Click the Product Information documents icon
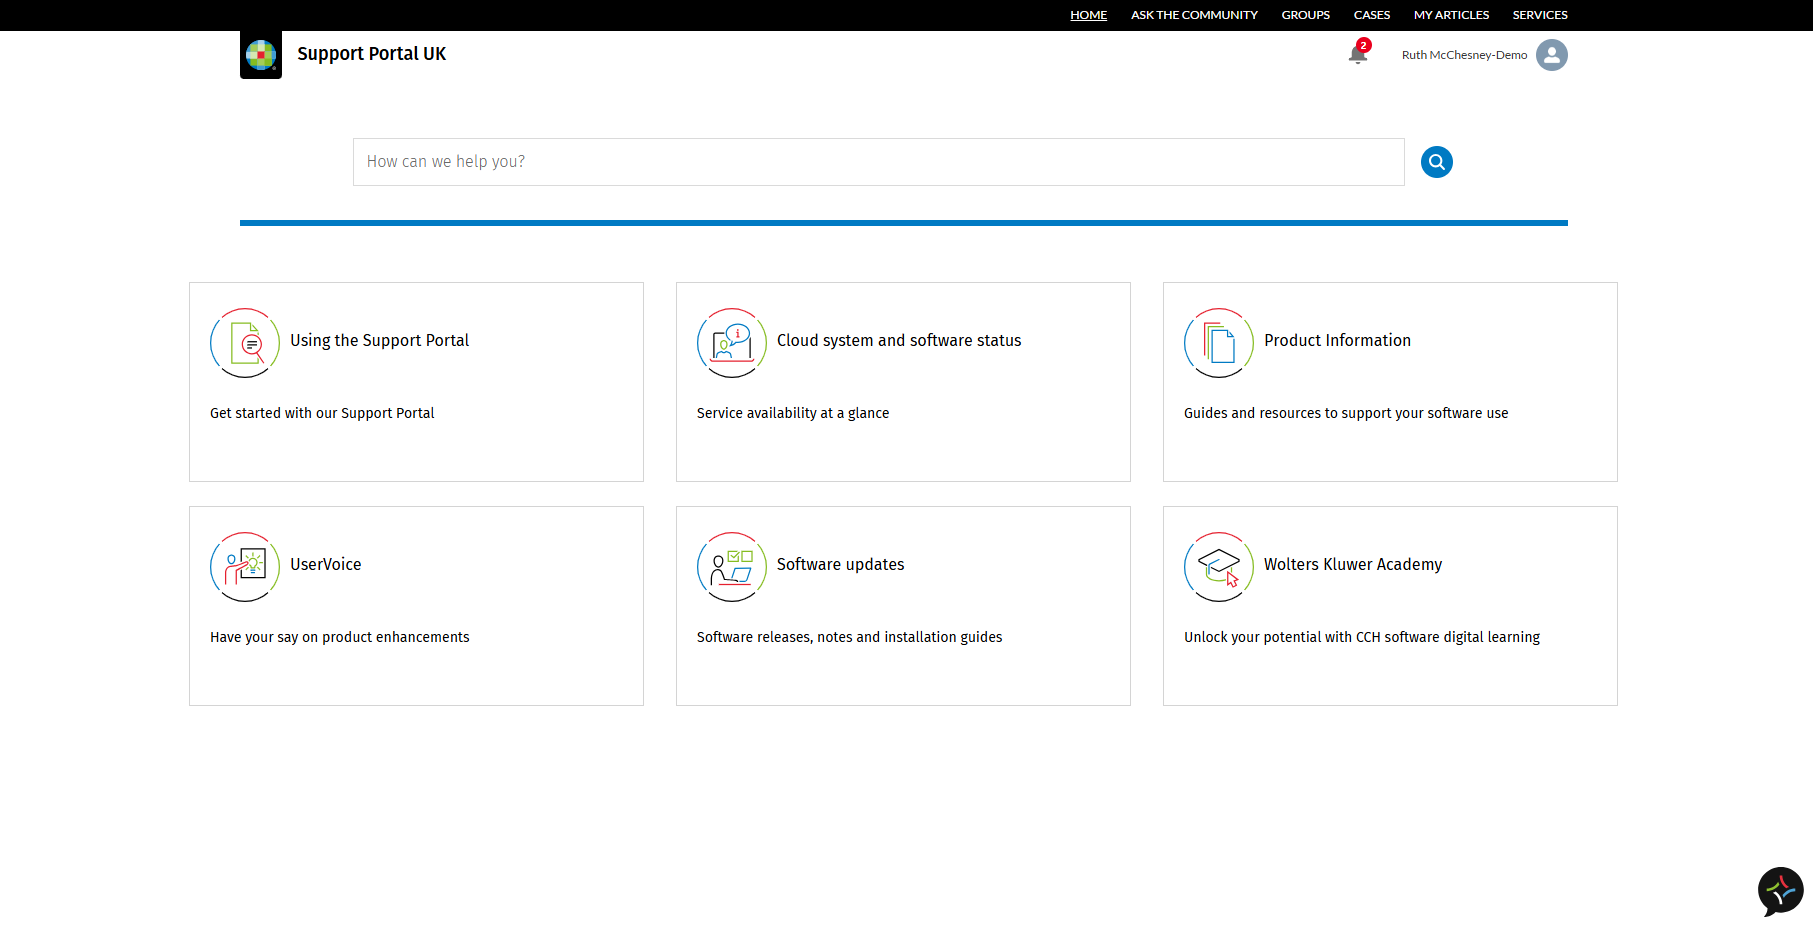This screenshot has height=925, width=1813. tap(1219, 343)
